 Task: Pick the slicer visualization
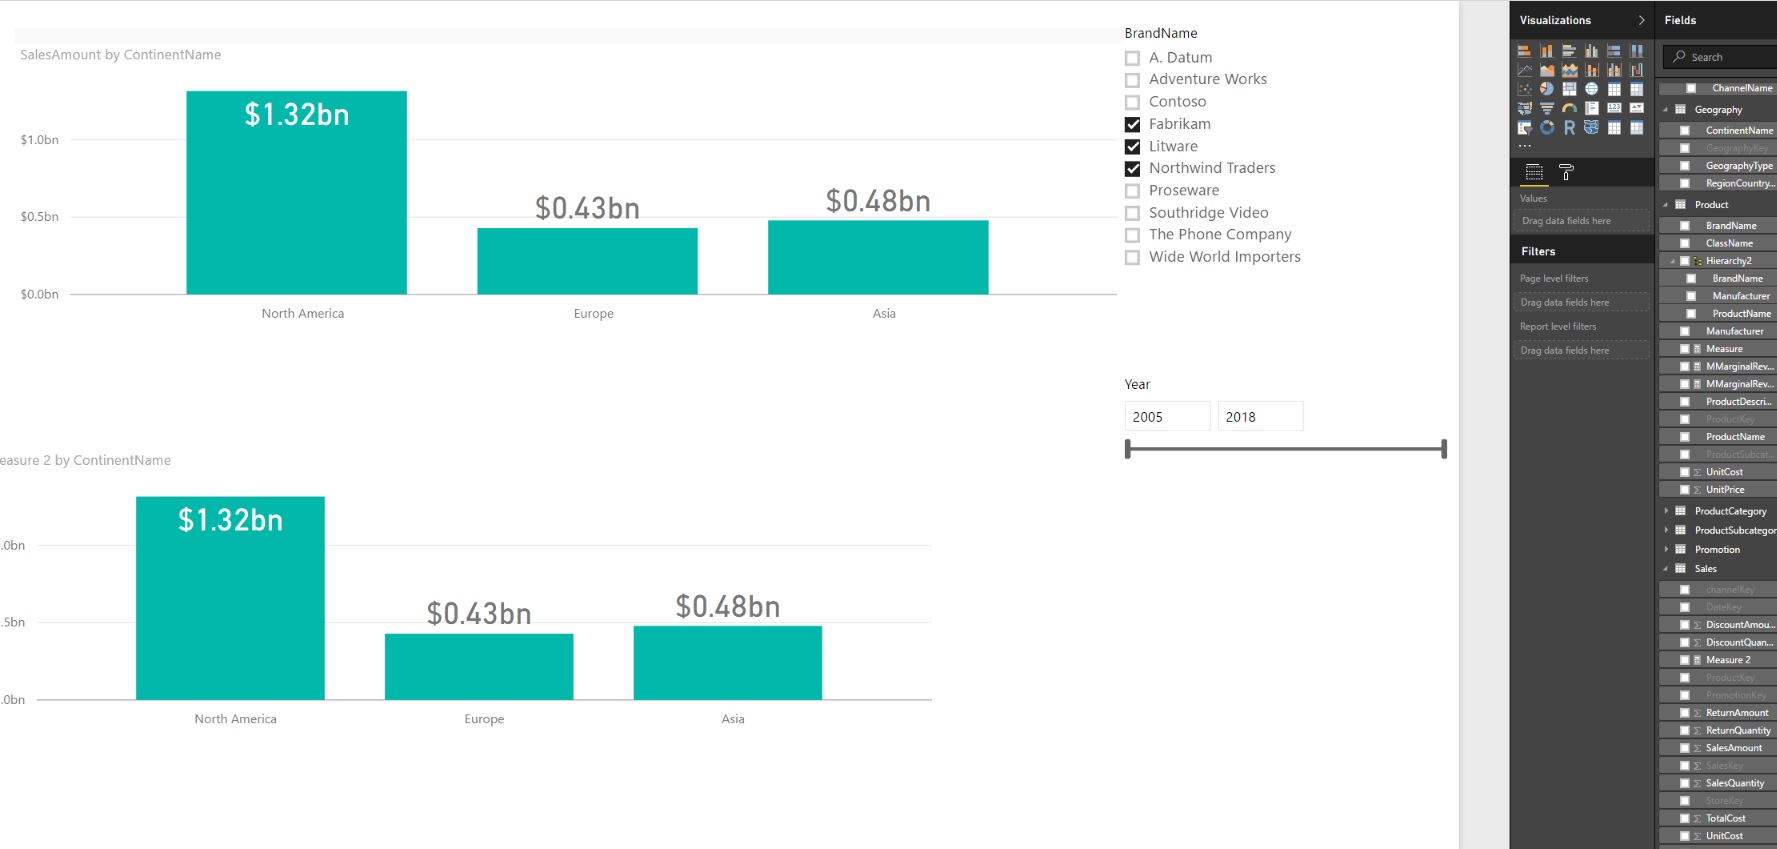click(x=1524, y=127)
